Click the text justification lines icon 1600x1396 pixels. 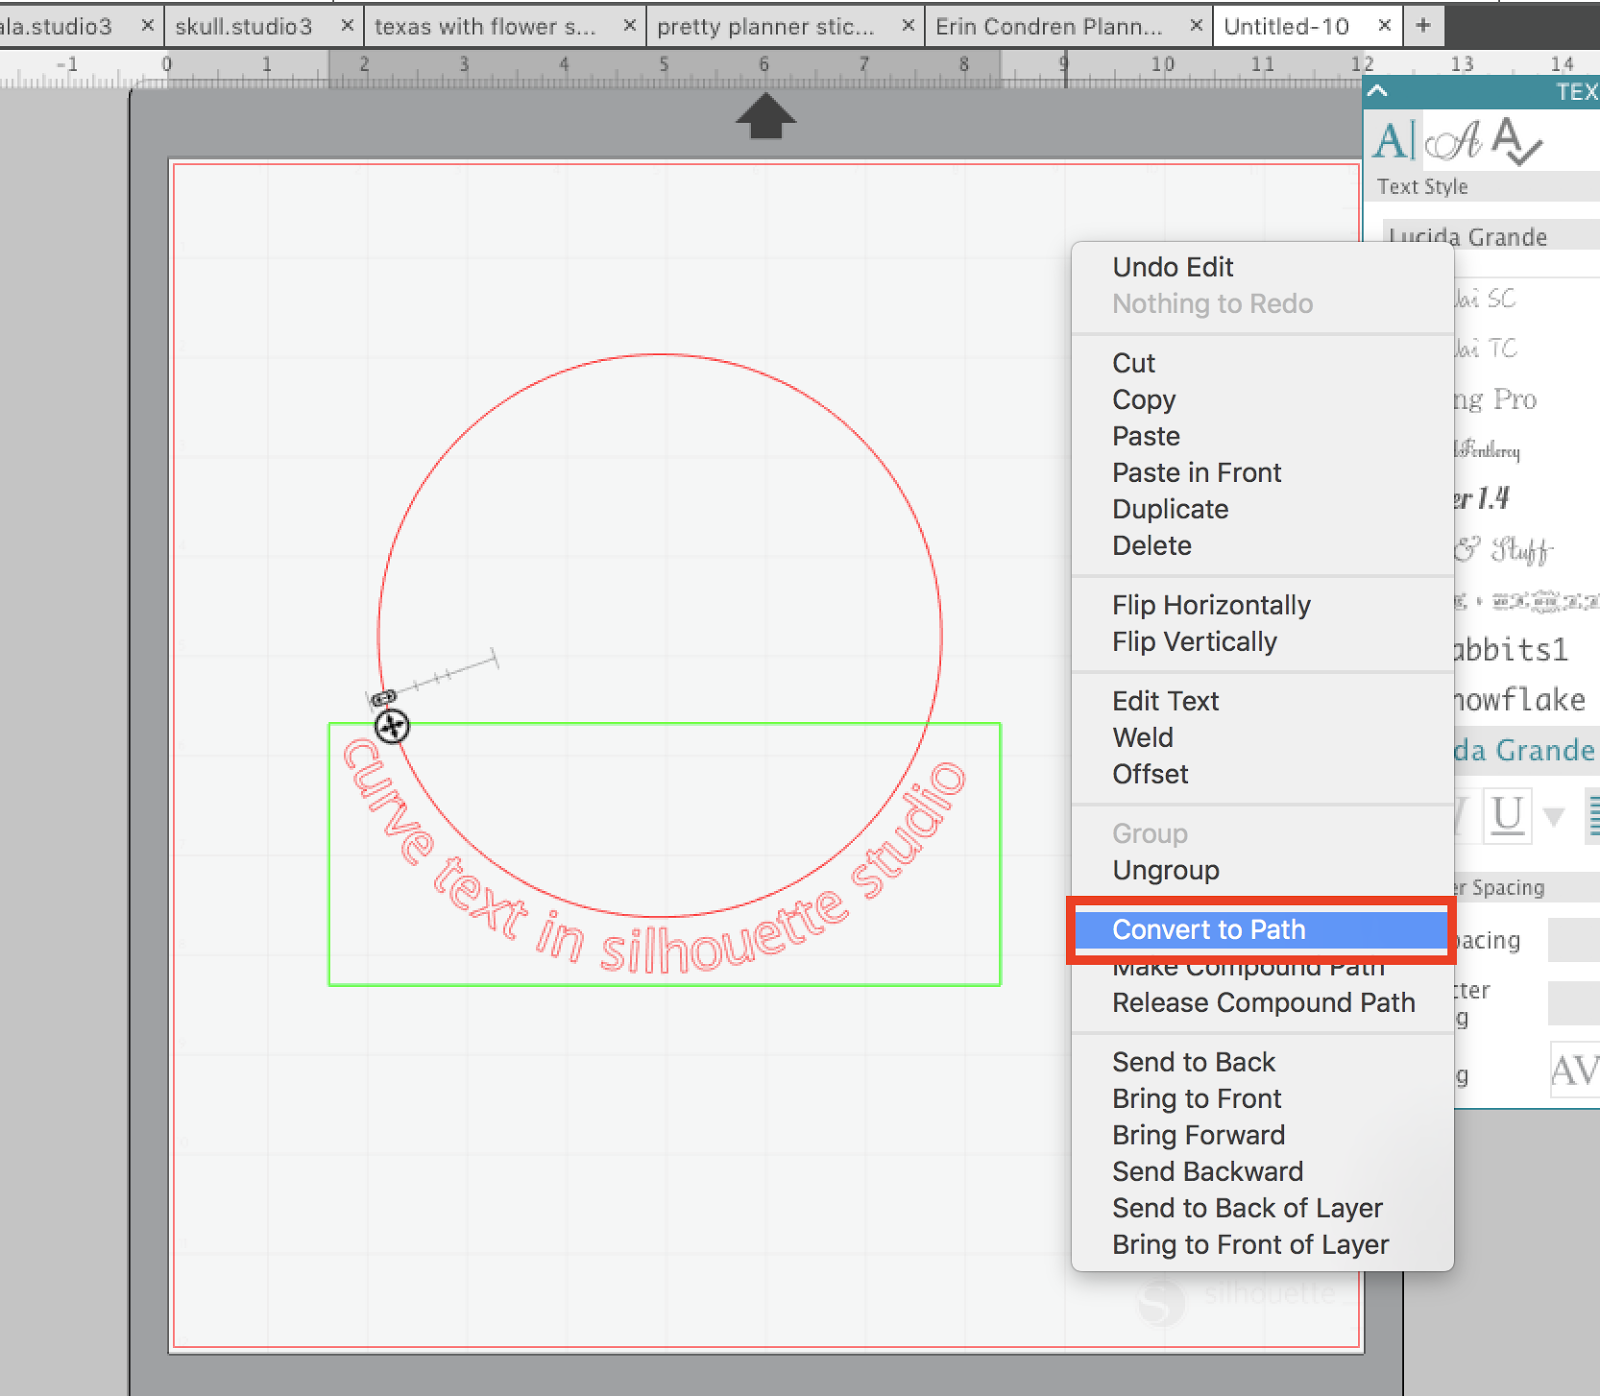coord(1592,815)
